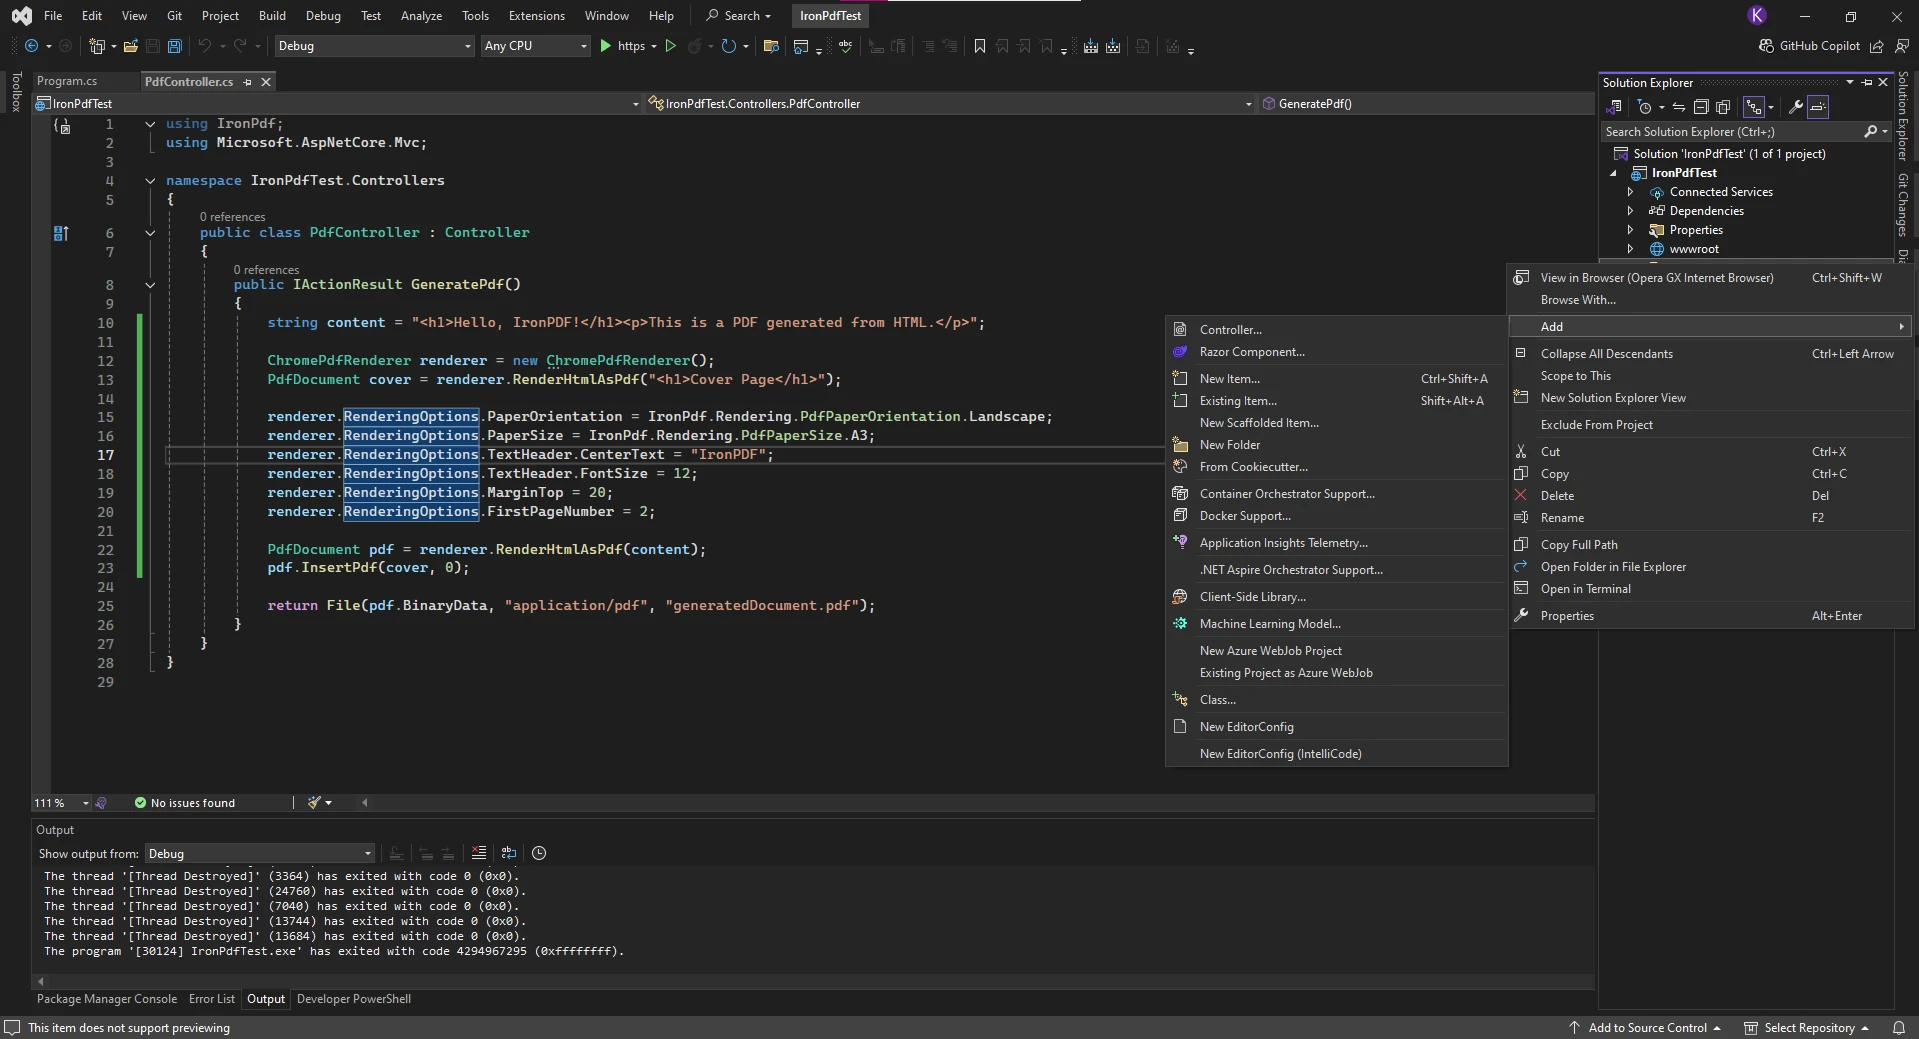Screen dimensions: 1919x1039
Task: Click the Output horizontal scrollbar left arrow
Action: 41,982
